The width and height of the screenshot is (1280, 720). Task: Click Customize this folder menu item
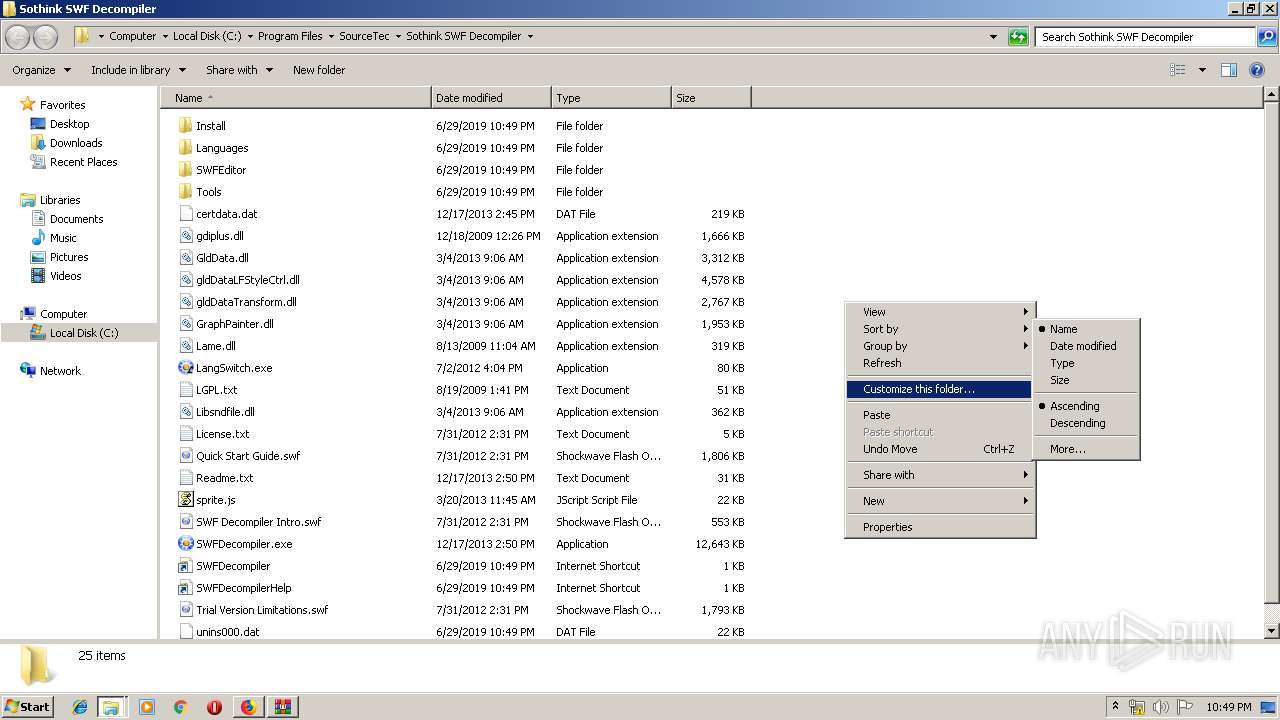coord(940,389)
